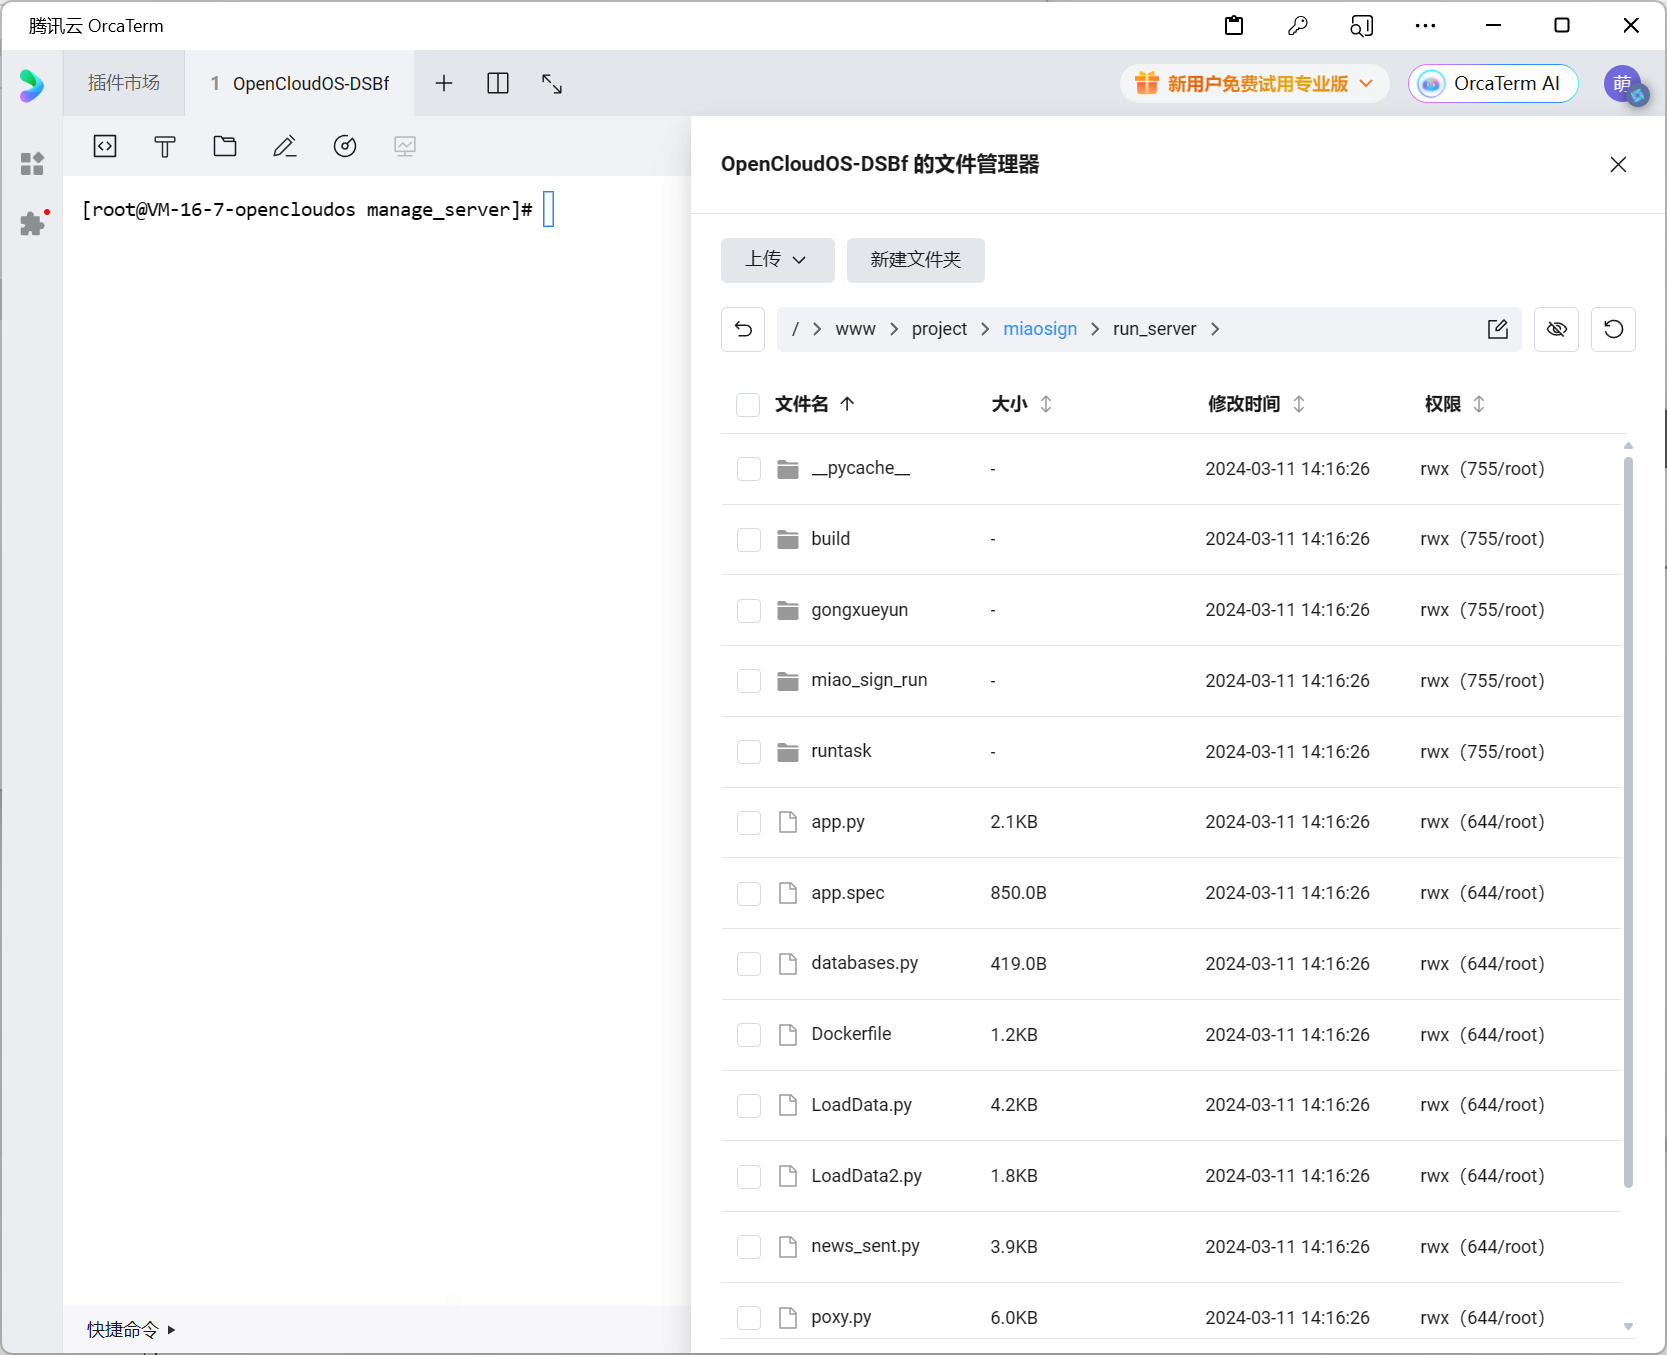
Task: Open the edit pencil toolbar icon
Action: click(x=285, y=146)
